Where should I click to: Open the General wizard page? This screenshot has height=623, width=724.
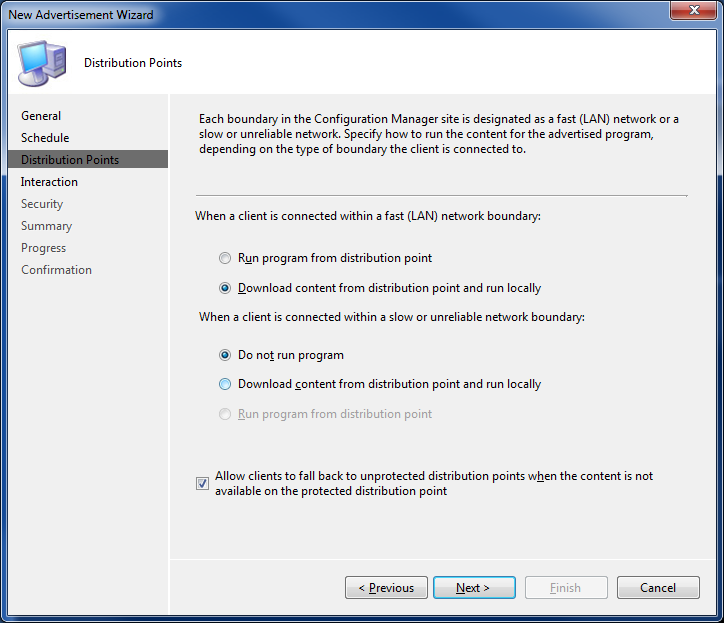point(41,116)
